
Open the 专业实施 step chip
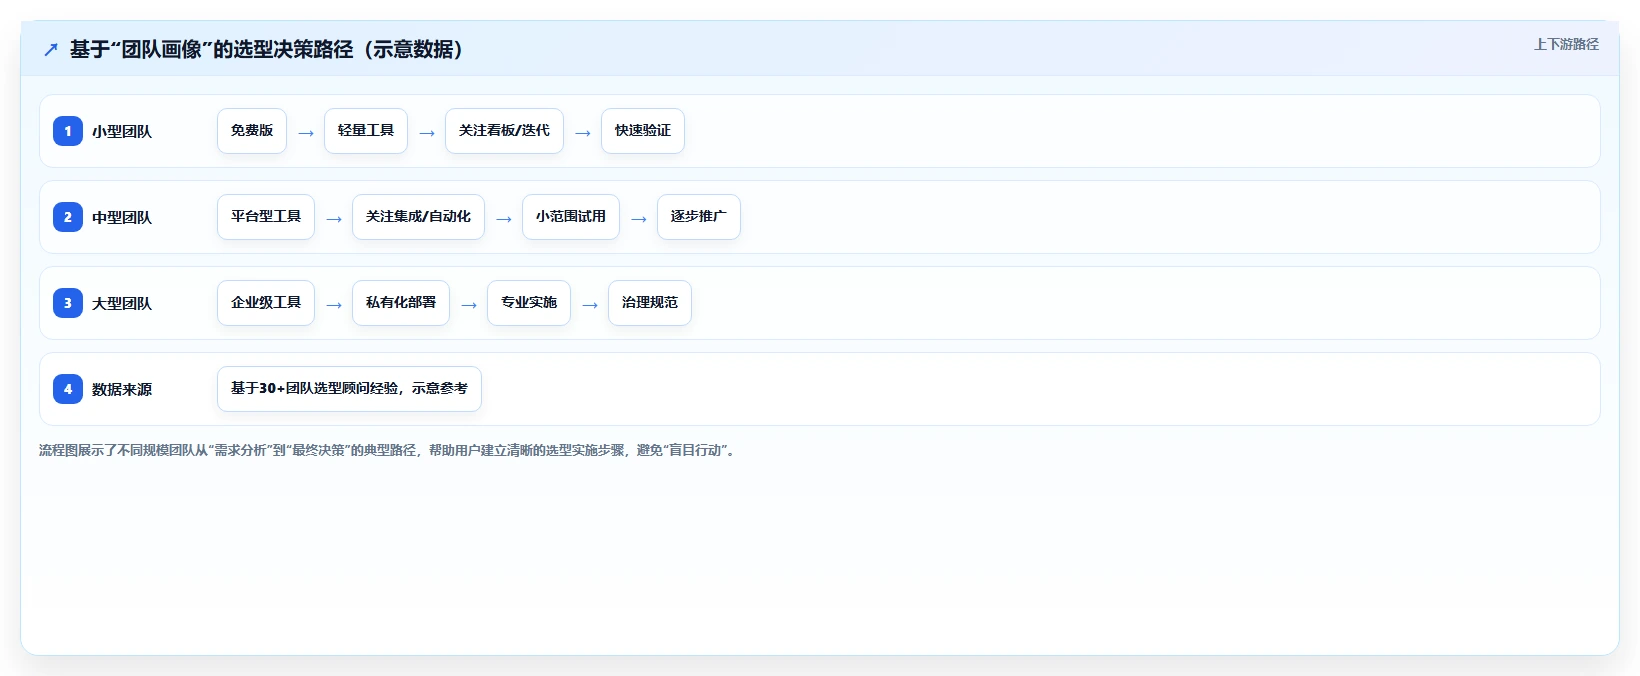[529, 303]
